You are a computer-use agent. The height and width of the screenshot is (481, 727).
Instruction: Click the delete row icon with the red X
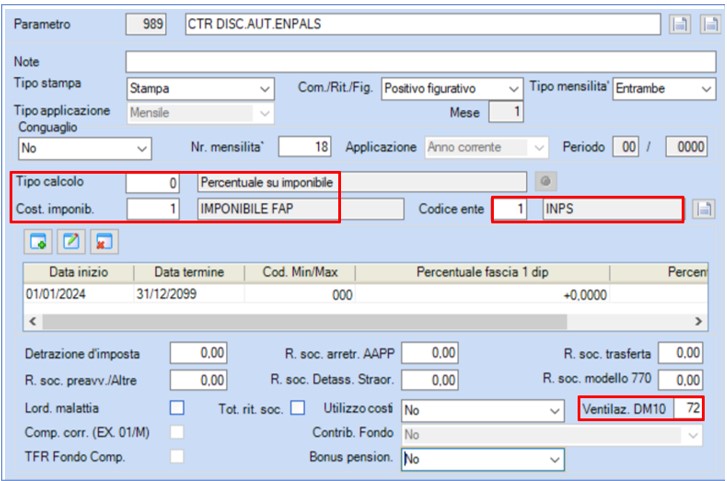104,242
